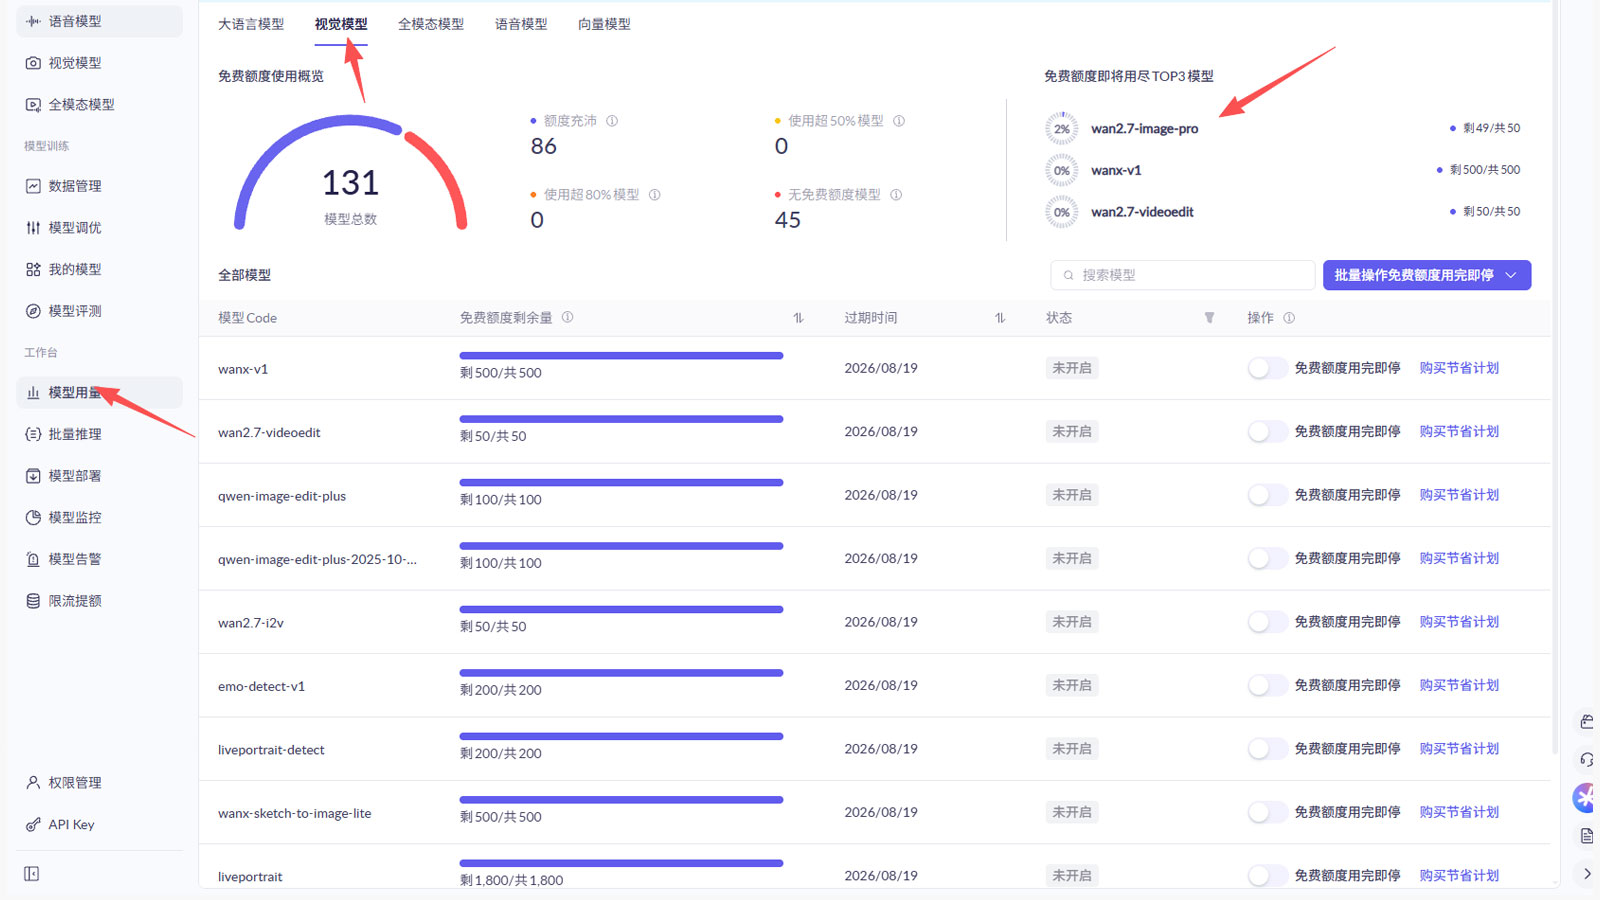
Task: Click the colorful assistant icon at right edge
Action: click(x=1586, y=798)
